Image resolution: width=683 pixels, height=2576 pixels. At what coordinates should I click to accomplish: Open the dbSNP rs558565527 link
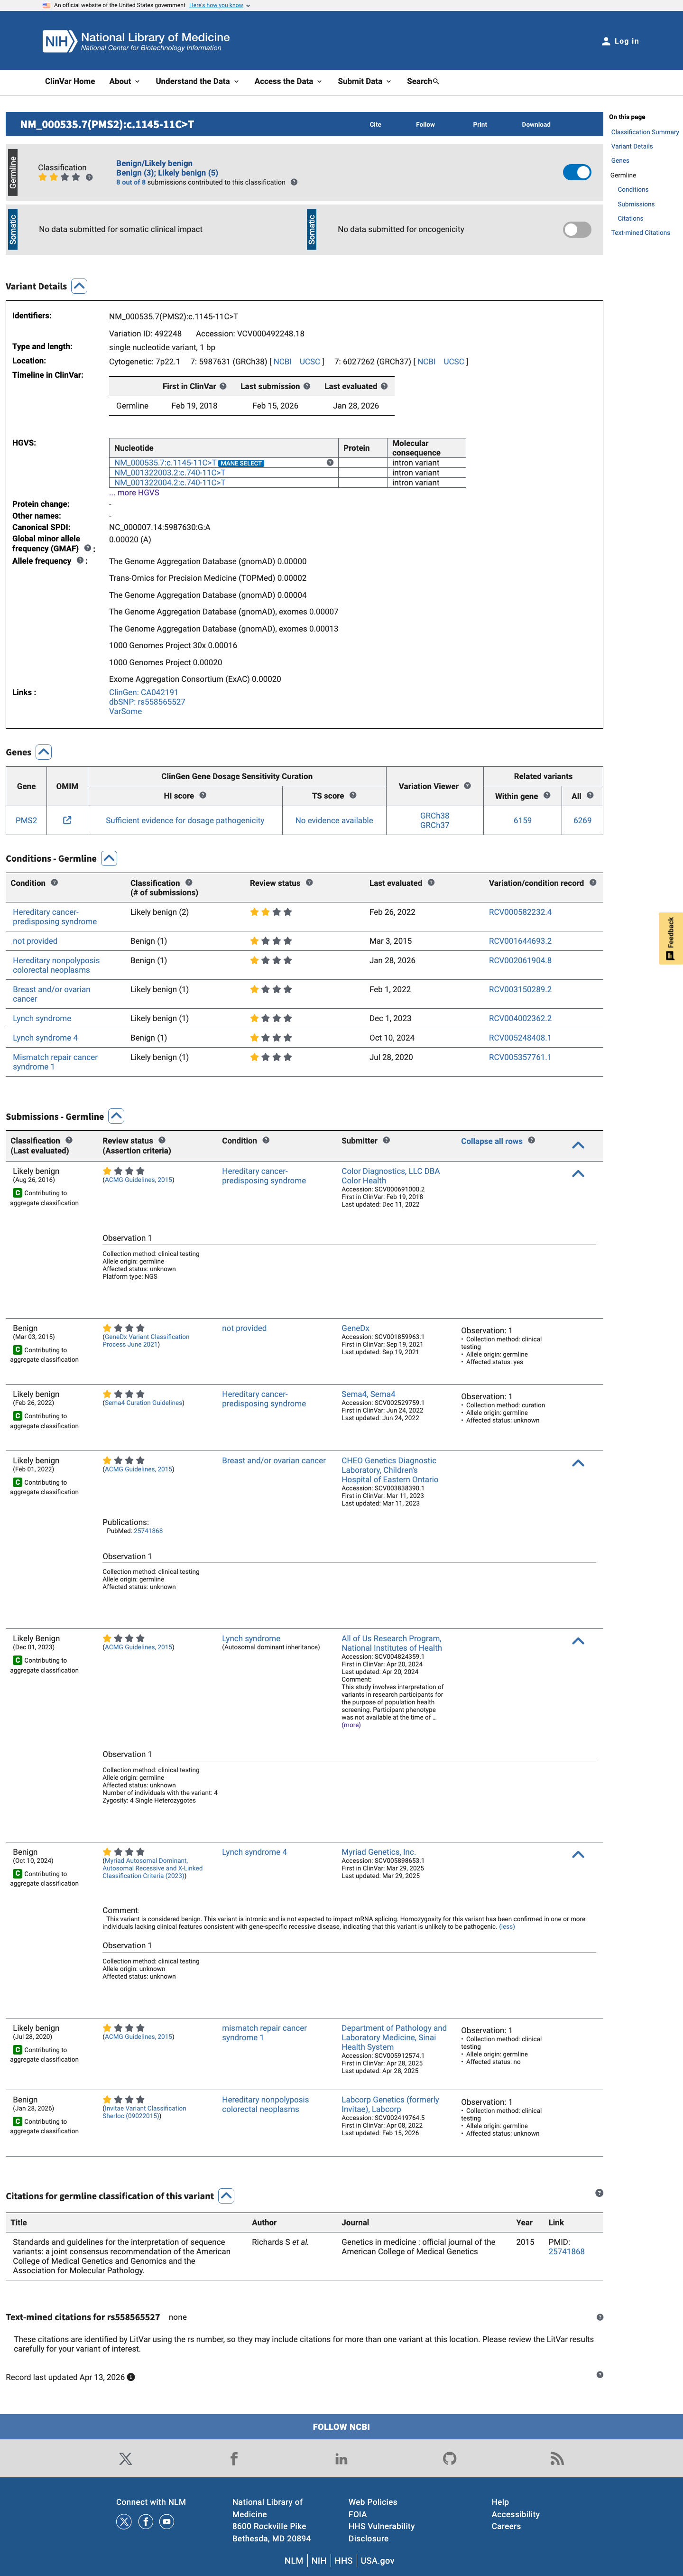tap(147, 702)
